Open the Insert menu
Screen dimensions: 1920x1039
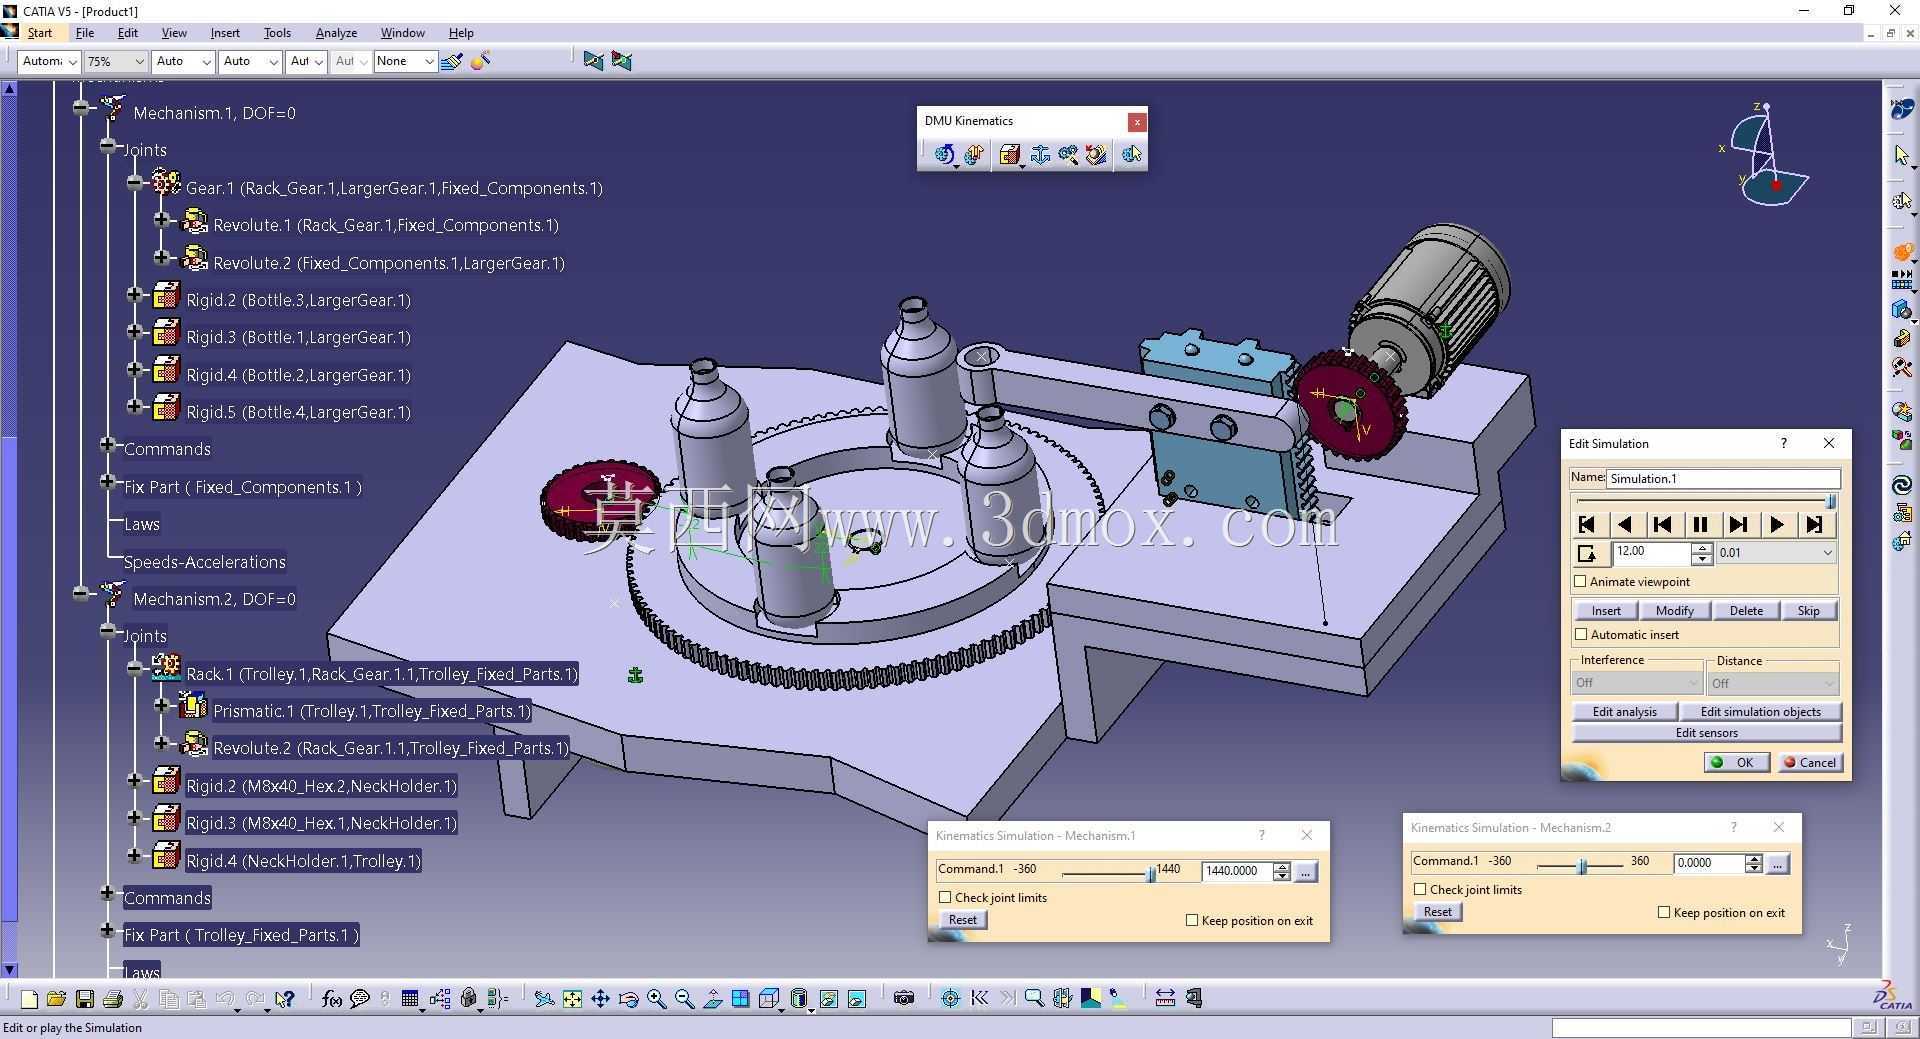225,33
